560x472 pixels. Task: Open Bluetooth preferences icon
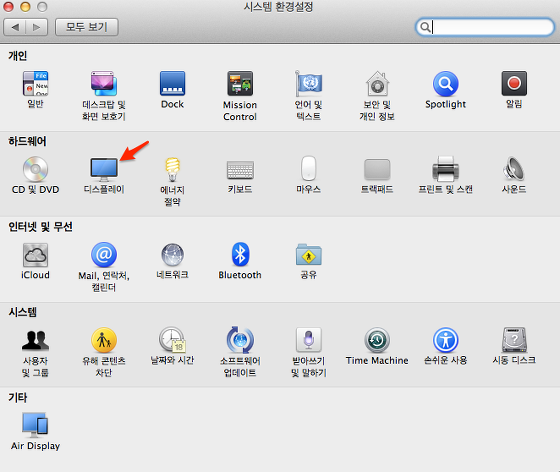point(240,255)
